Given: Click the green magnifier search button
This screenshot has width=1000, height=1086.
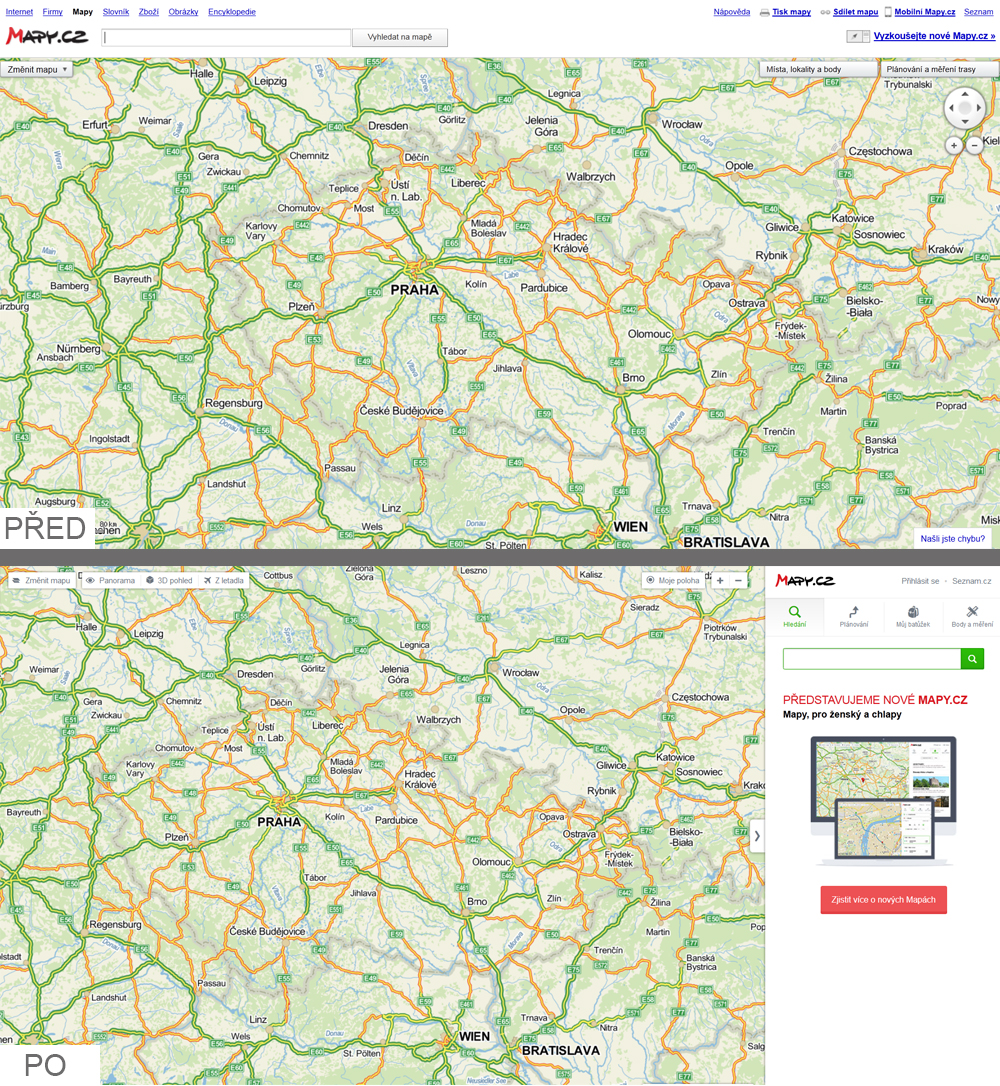Looking at the screenshot, I should [972, 659].
